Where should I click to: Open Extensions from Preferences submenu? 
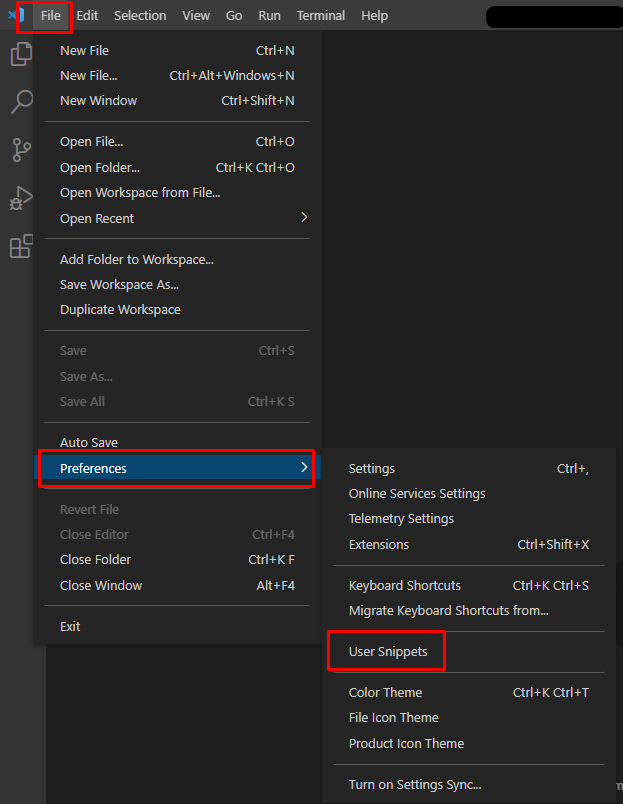(x=469, y=545)
